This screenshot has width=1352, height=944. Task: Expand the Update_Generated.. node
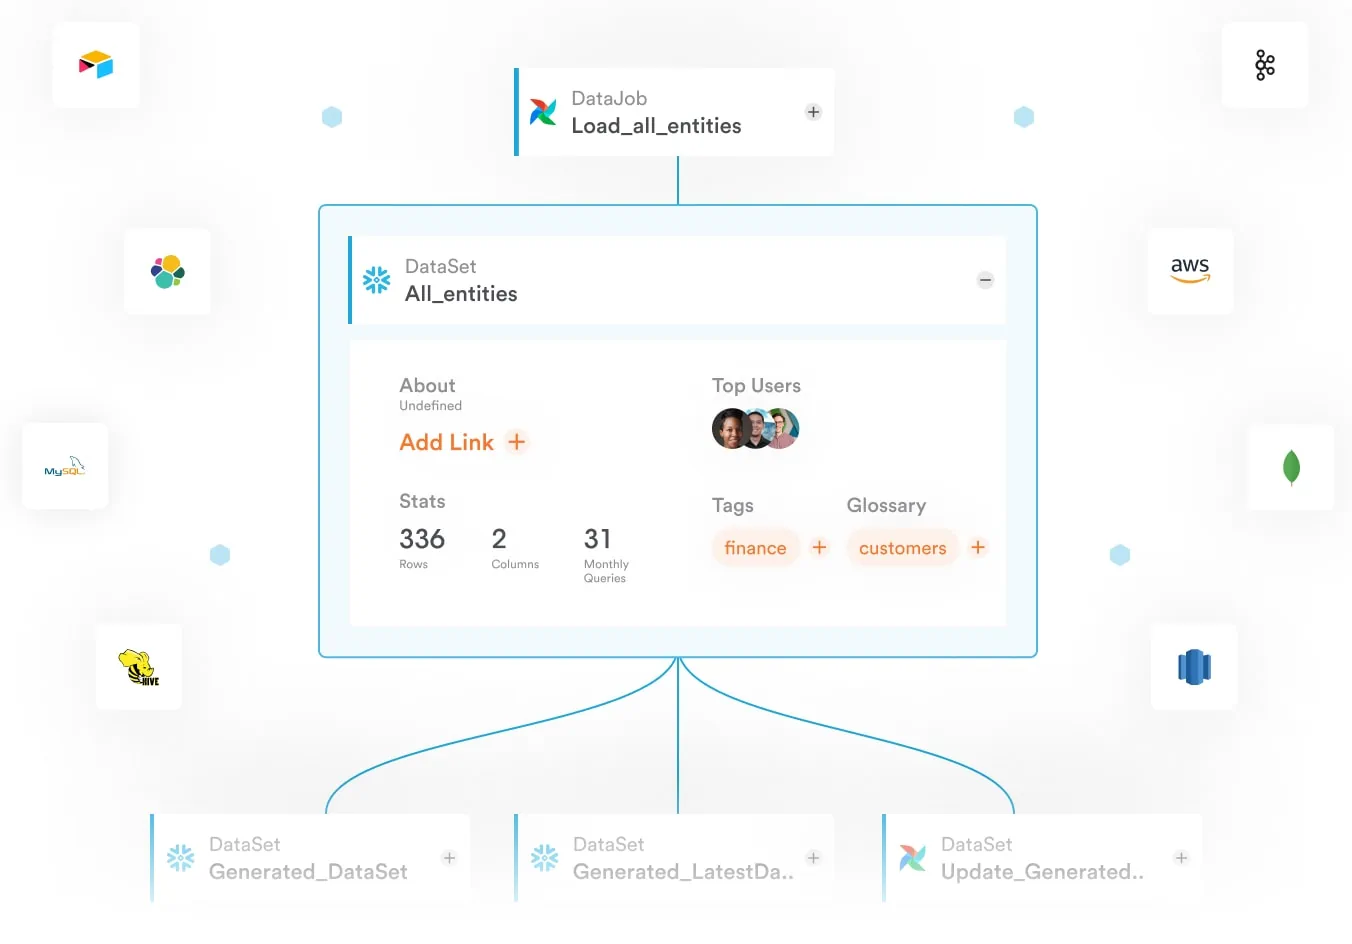[x=1181, y=858]
